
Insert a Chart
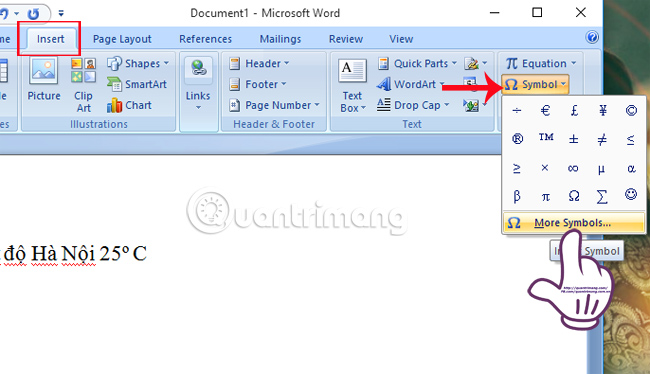pos(129,105)
